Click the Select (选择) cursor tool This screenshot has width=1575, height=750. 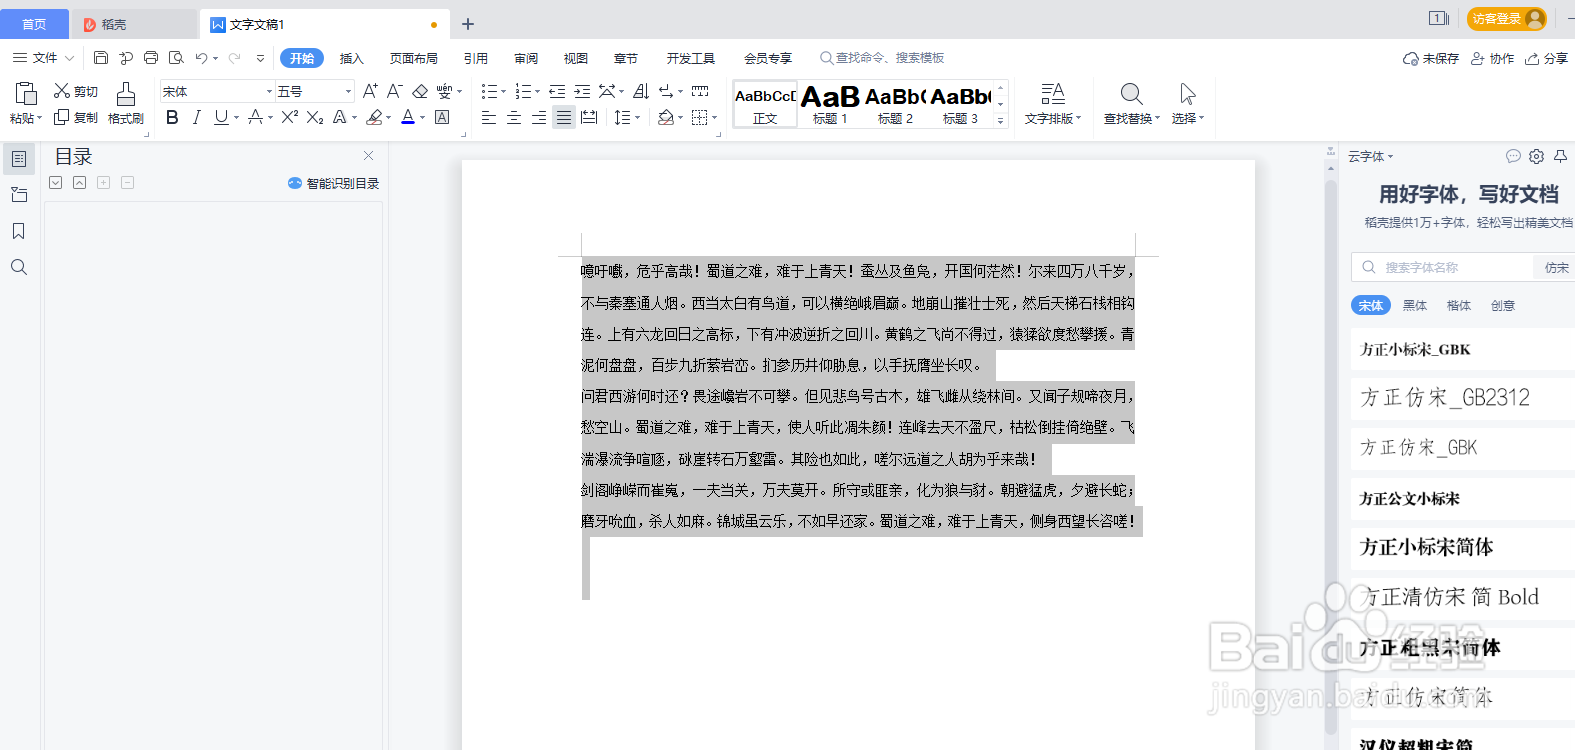pyautogui.click(x=1188, y=104)
